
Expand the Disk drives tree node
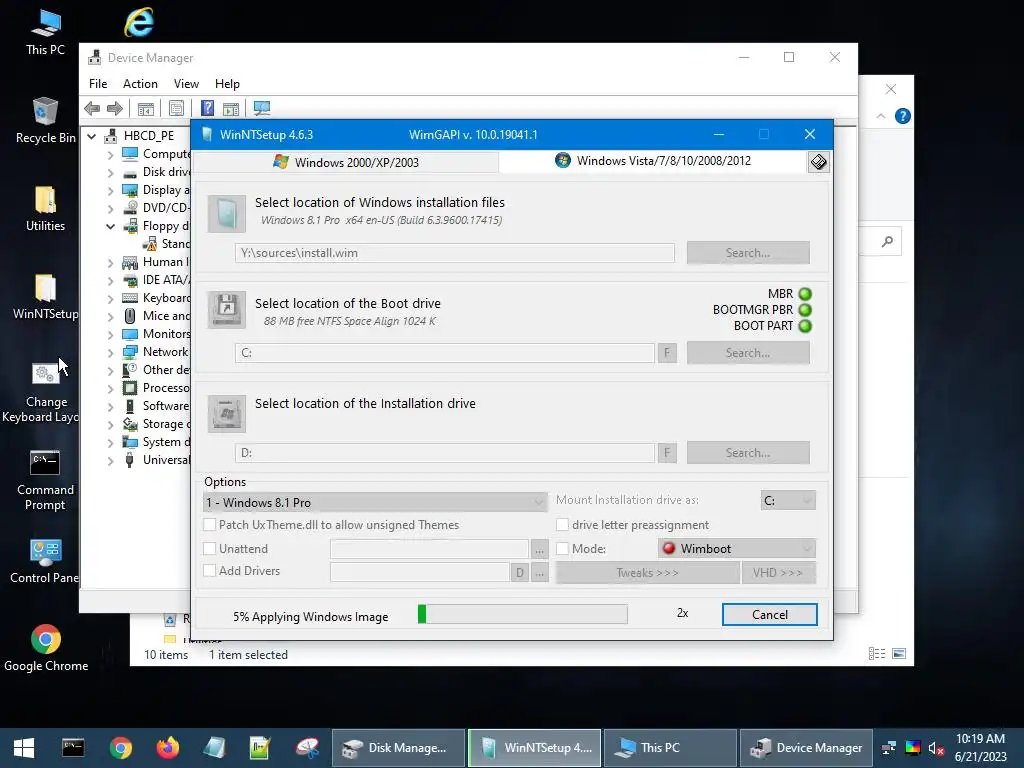pyautogui.click(x=110, y=172)
